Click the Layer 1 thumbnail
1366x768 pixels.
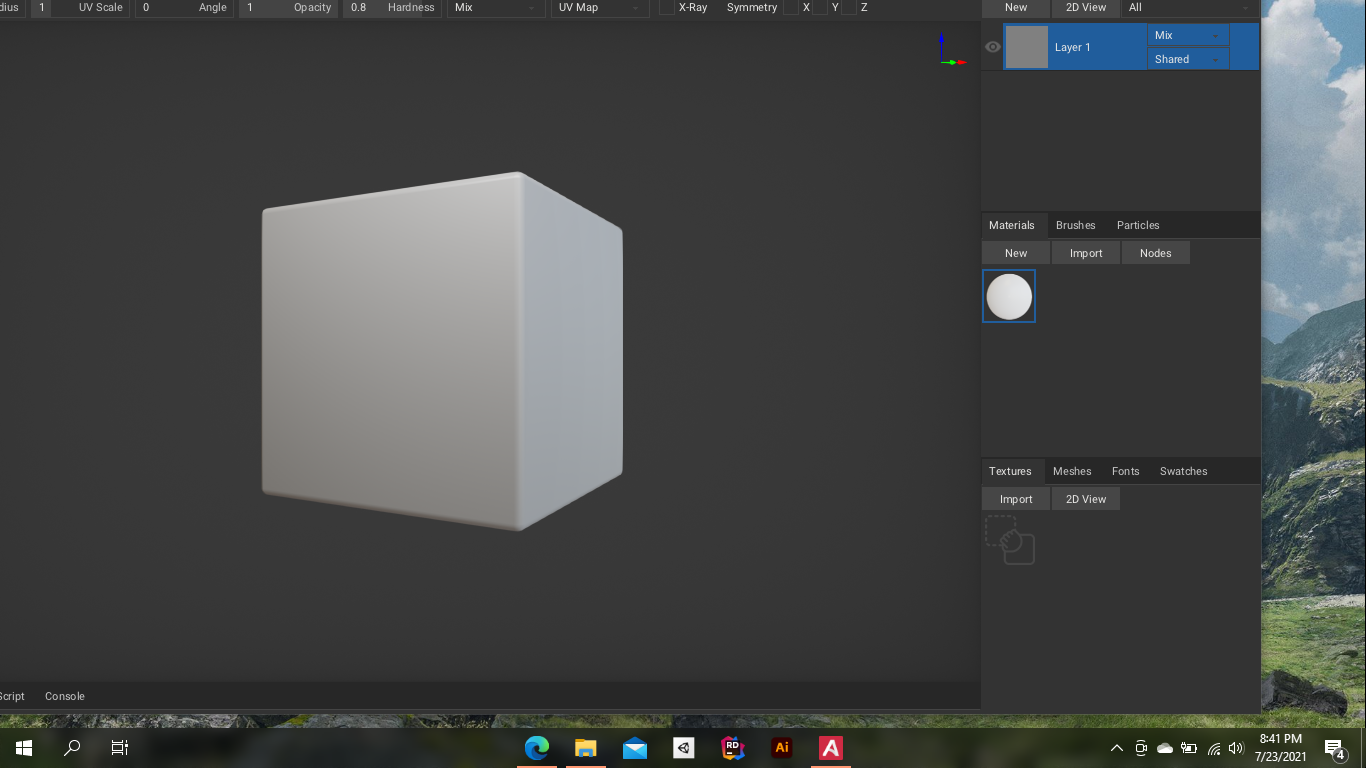tap(1027, 46)
